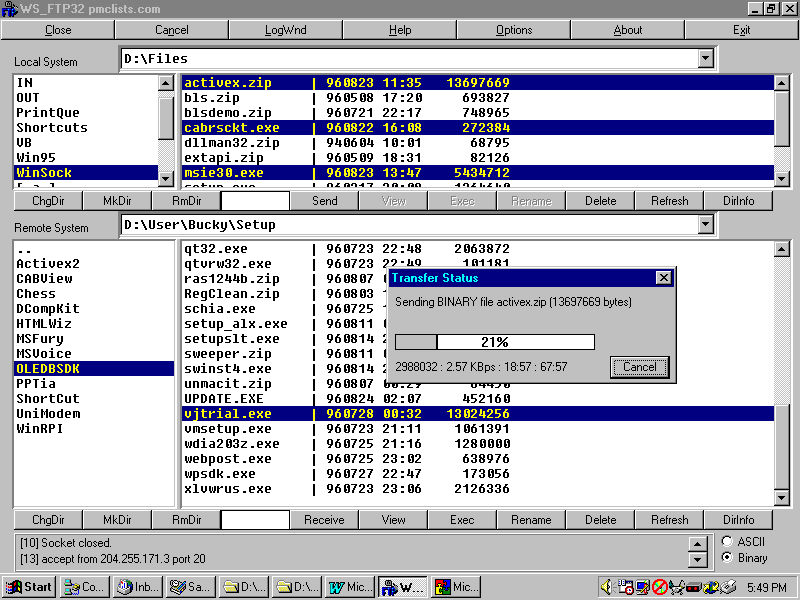Select the ASCII transfer mode

coord(726,541)
